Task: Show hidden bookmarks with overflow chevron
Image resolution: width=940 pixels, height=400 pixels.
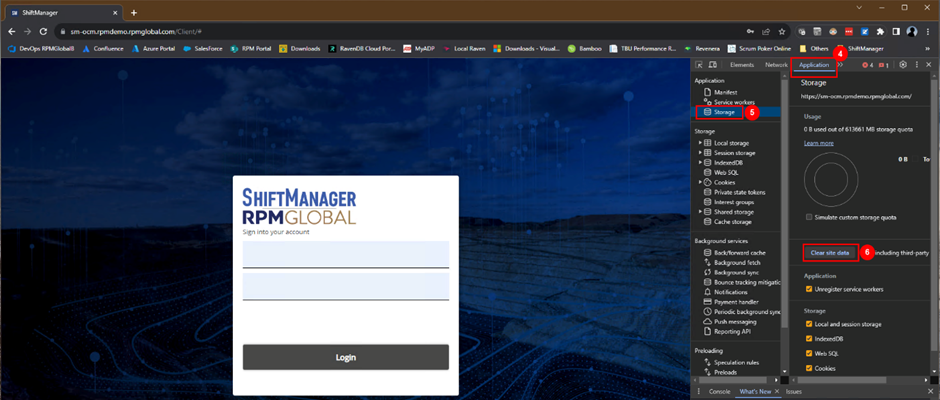Action: pyautogui.click(x=929, y=49)
